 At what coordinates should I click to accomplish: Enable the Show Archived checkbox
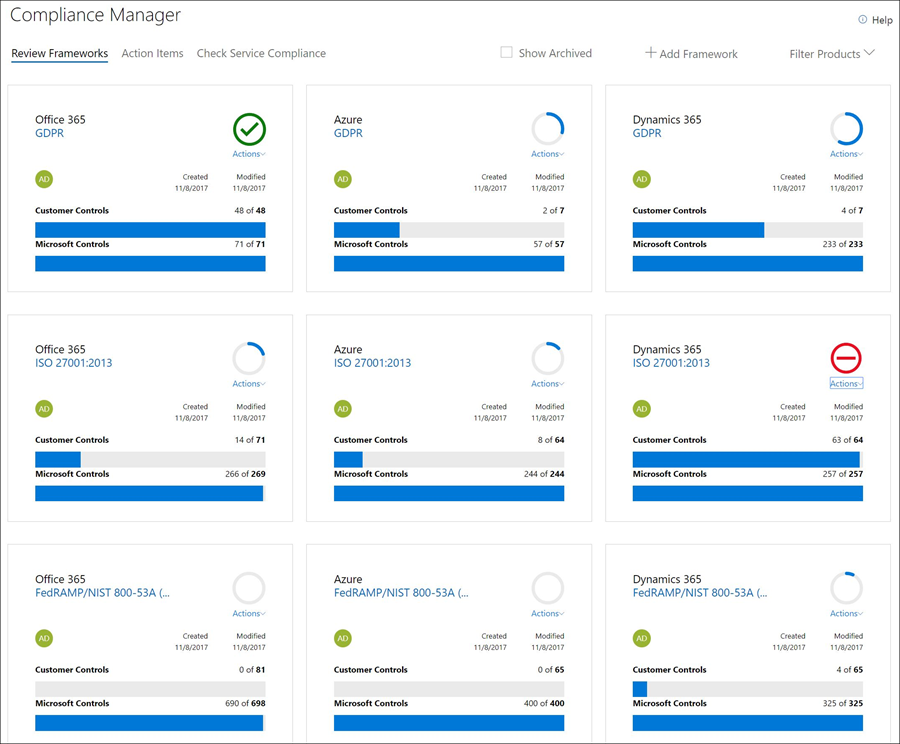(x=506, y=52)
